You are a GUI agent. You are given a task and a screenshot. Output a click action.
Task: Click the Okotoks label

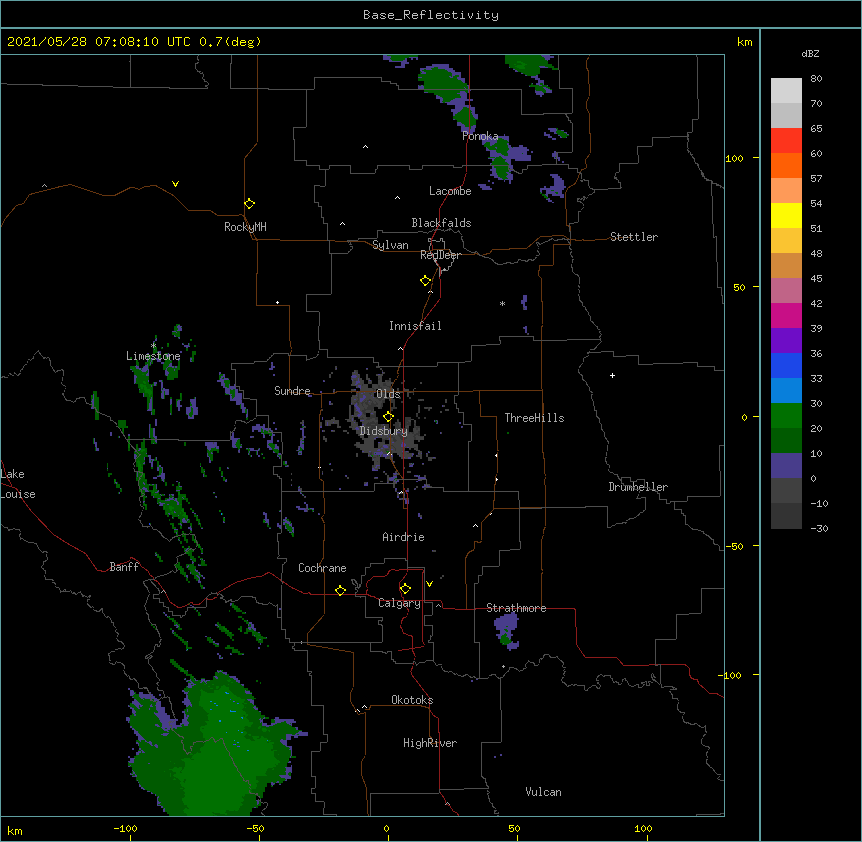[412, 700]
